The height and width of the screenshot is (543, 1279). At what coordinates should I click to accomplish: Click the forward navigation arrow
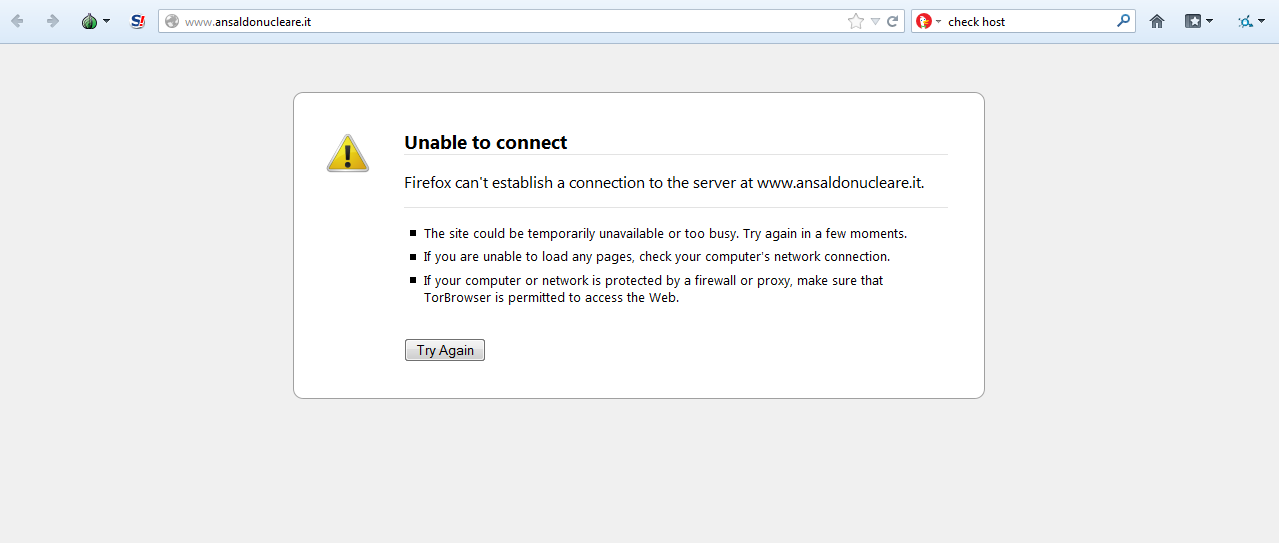(53, 21)
